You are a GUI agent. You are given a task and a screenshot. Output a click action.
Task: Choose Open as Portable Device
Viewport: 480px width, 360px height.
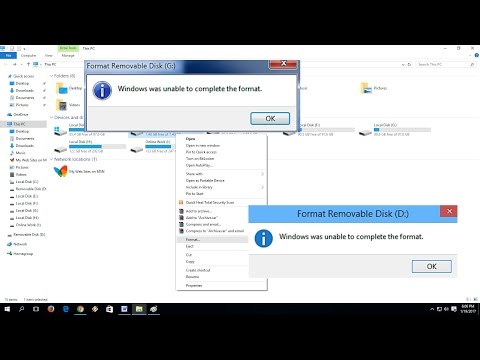(x=205, y=180)
